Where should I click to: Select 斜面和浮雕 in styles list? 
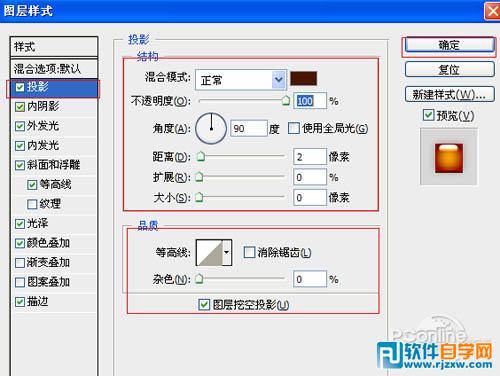click(x=53, y=165)
